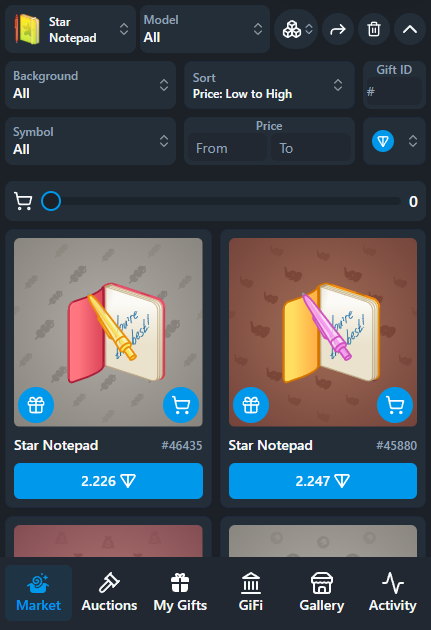The width and height of the screenshot is (431, 630).
Task: Switch to the Auctions tab
Action: pyautogui.click(x=109, y=593)
